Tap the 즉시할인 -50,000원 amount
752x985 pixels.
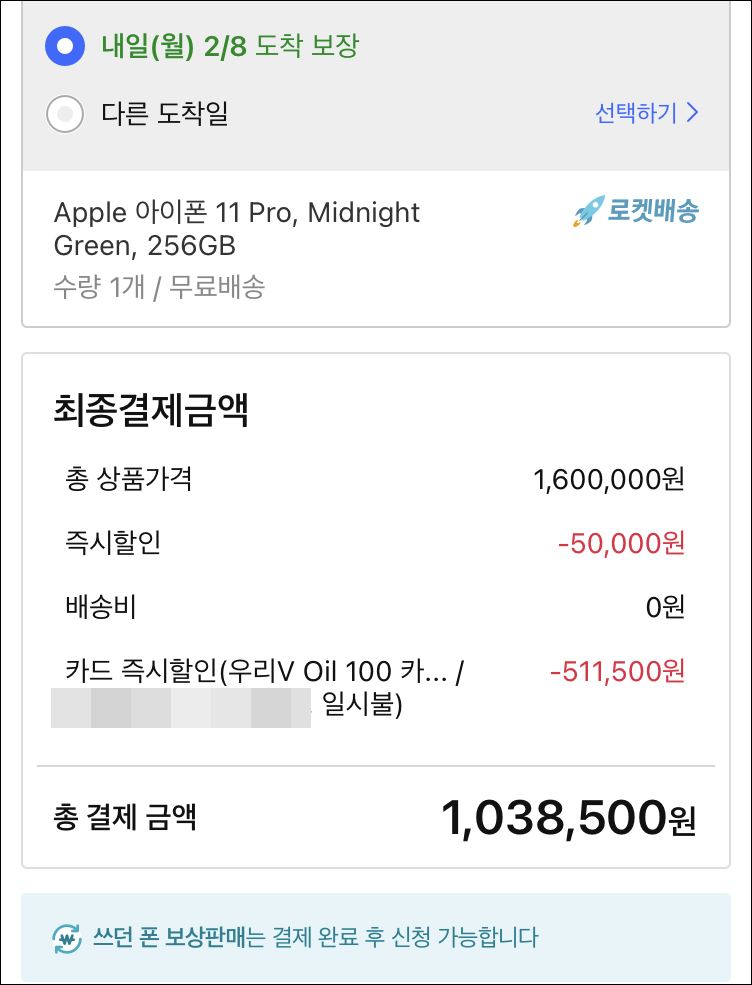621,544
